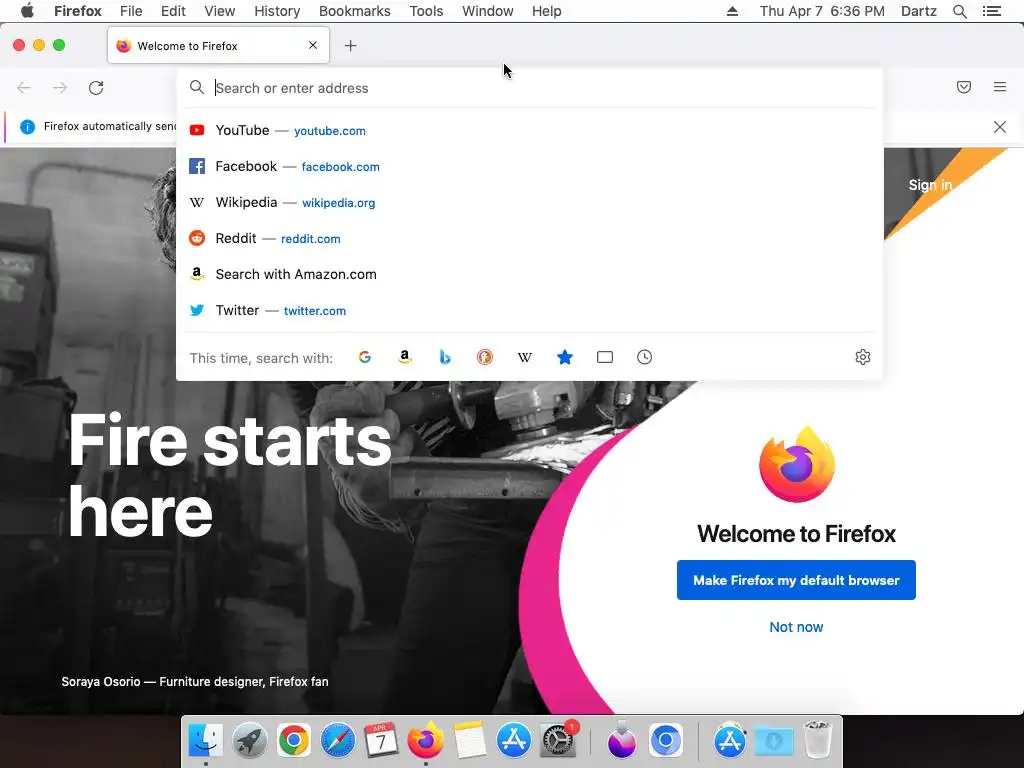
Task: Open the Bookmarks menu
Action: pyautogui.click(x=355, y=11)
